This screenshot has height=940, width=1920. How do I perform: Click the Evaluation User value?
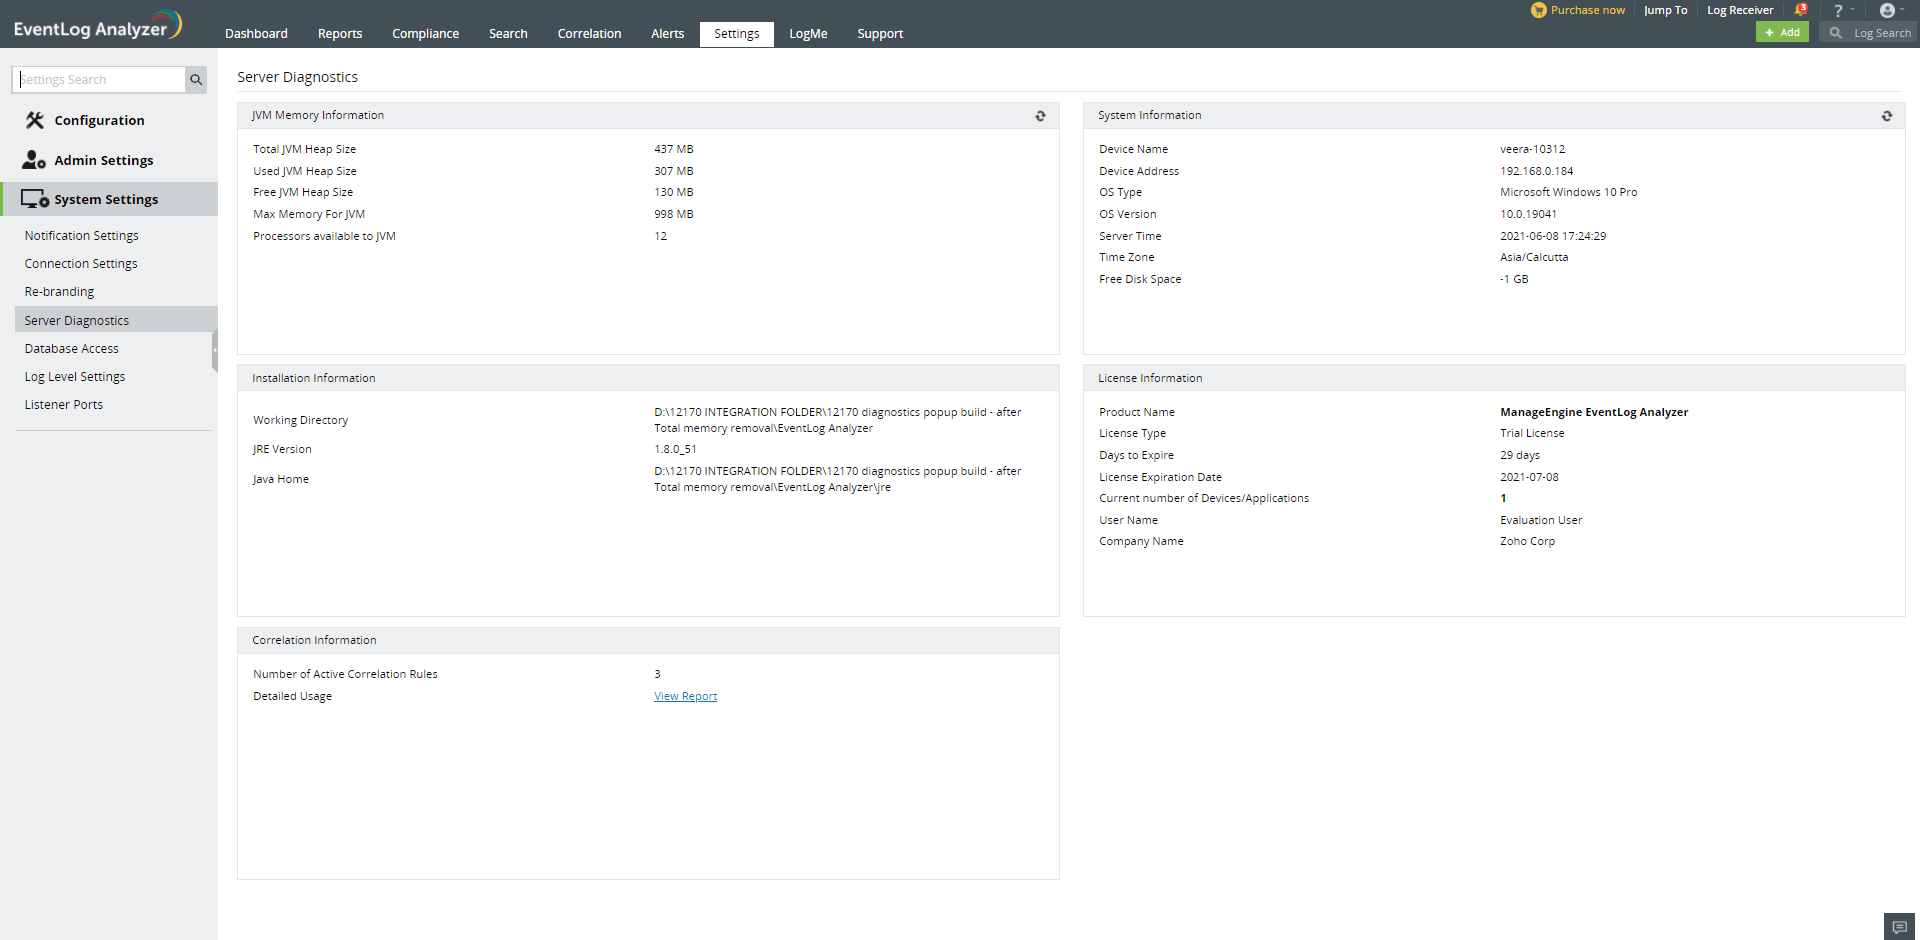coord(1541,521)
